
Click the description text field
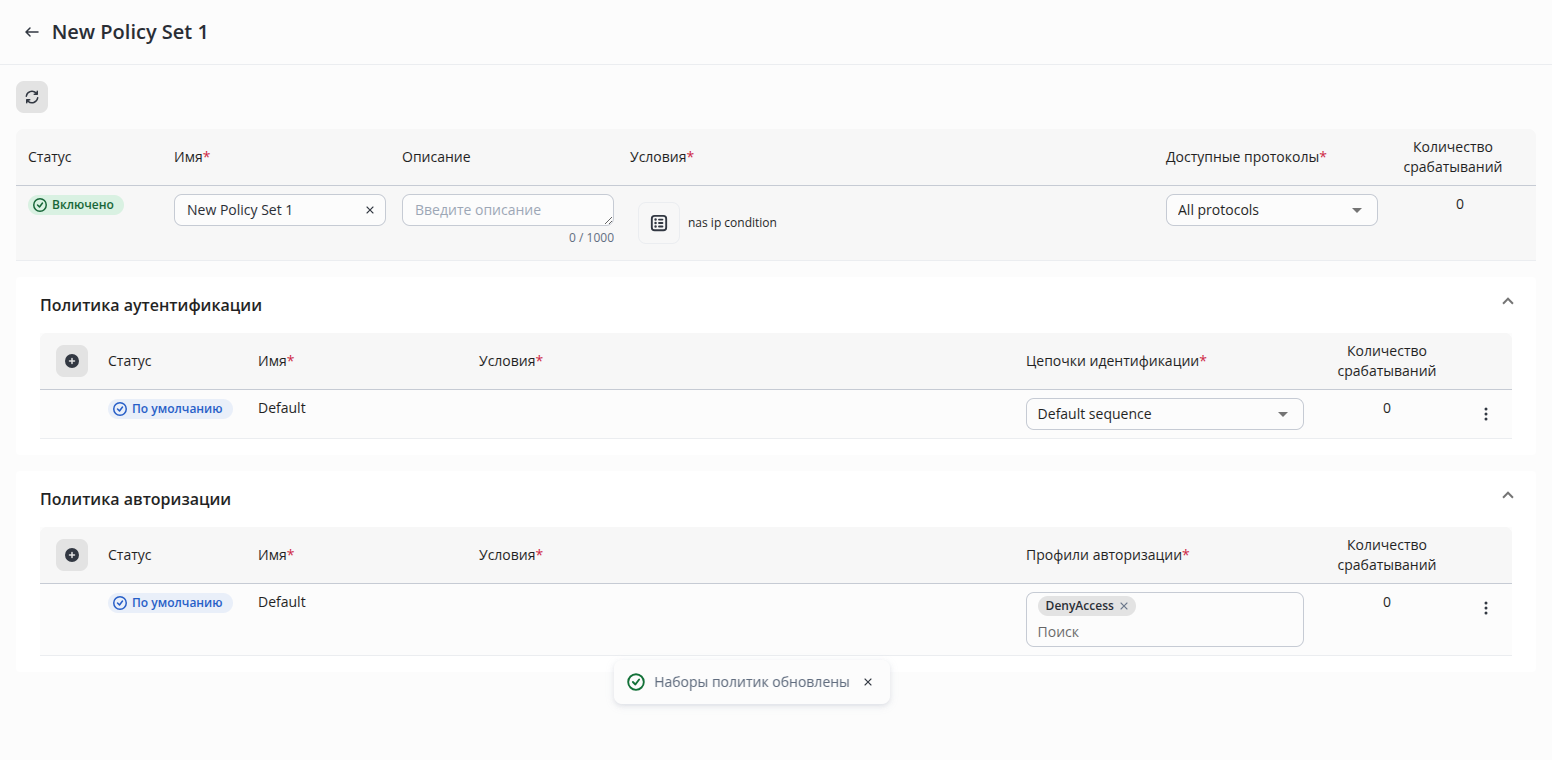[507, 210]
